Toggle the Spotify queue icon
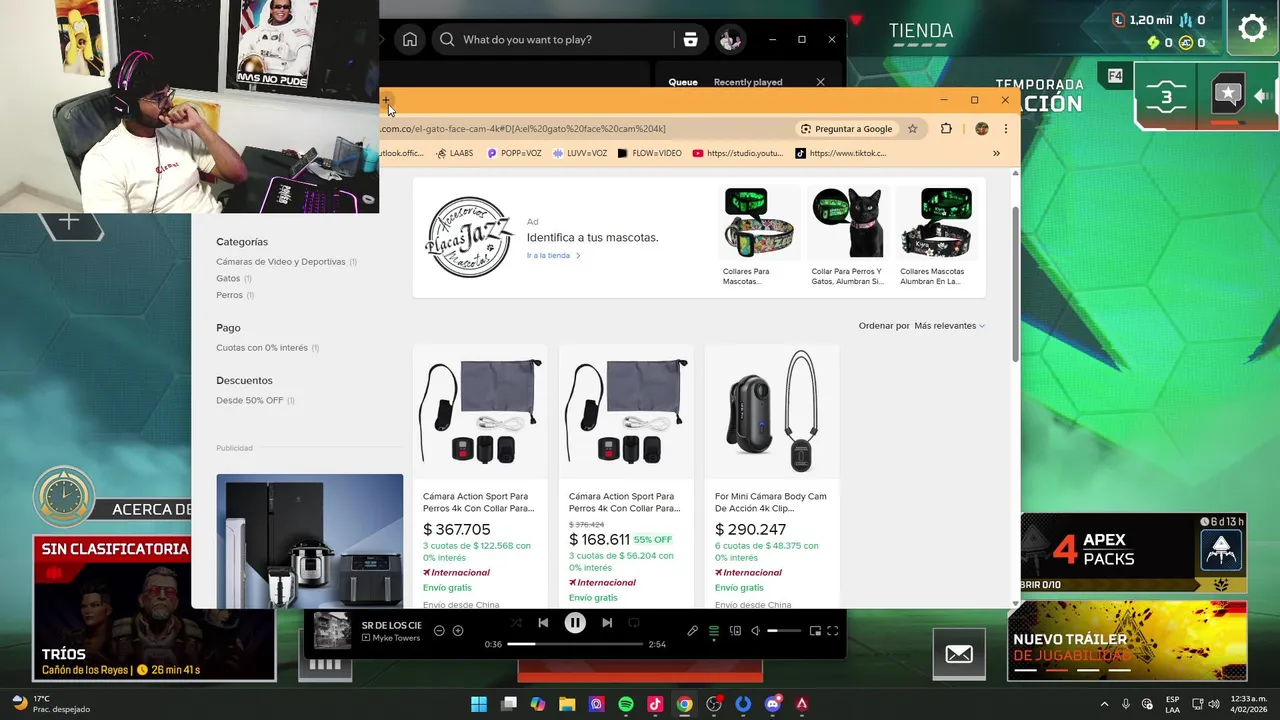Image resolution: width=1280 pixels, height=720 pixels. [714, 631]
